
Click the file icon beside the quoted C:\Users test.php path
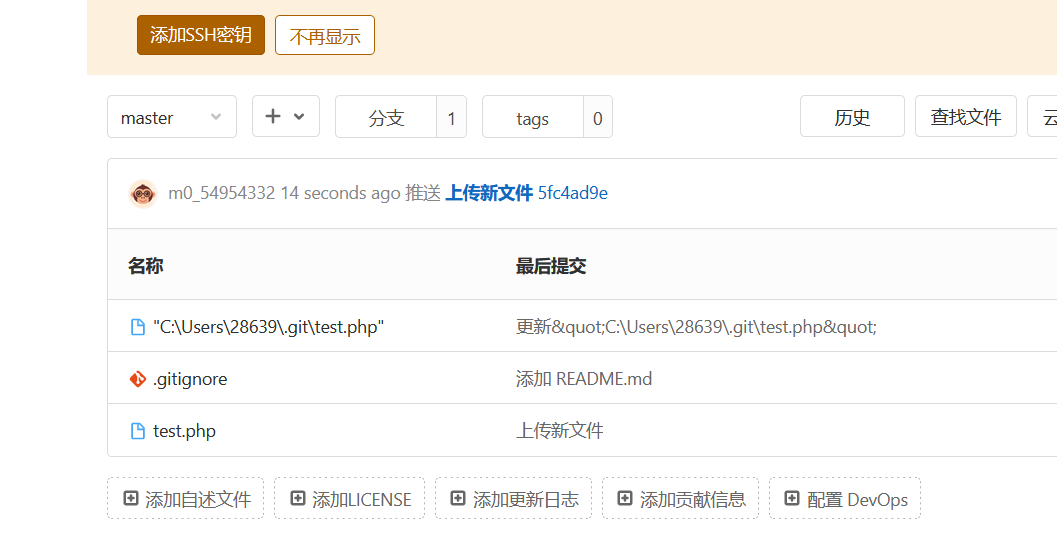point(138,327)
